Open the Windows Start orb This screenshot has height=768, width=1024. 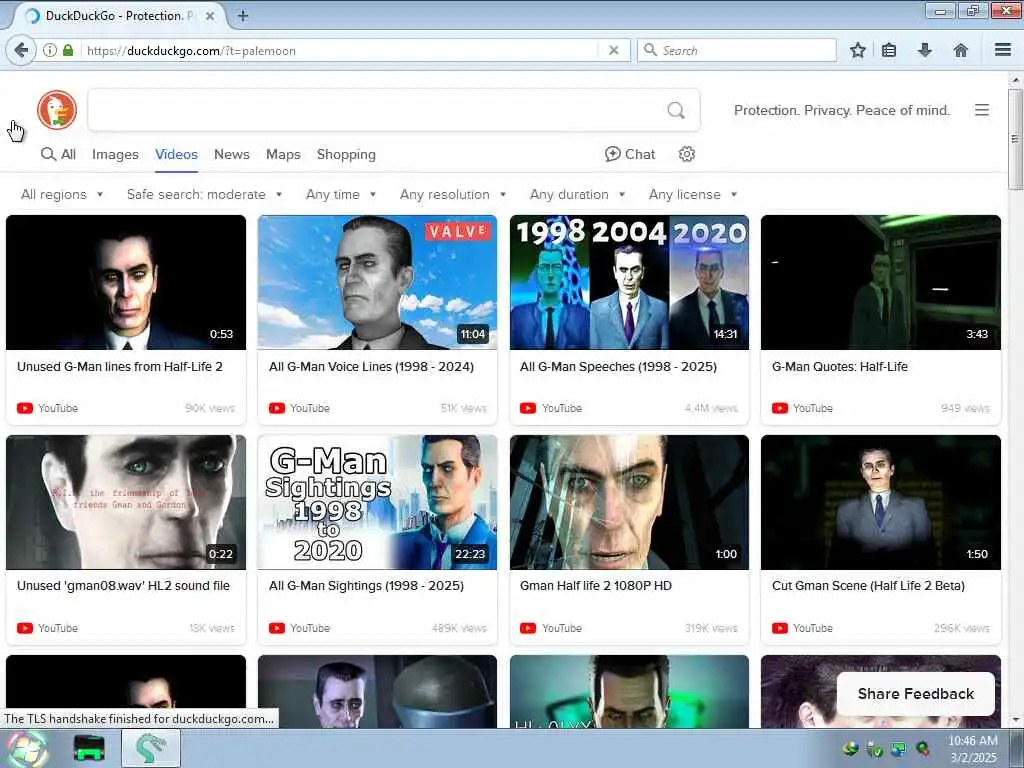26,749
